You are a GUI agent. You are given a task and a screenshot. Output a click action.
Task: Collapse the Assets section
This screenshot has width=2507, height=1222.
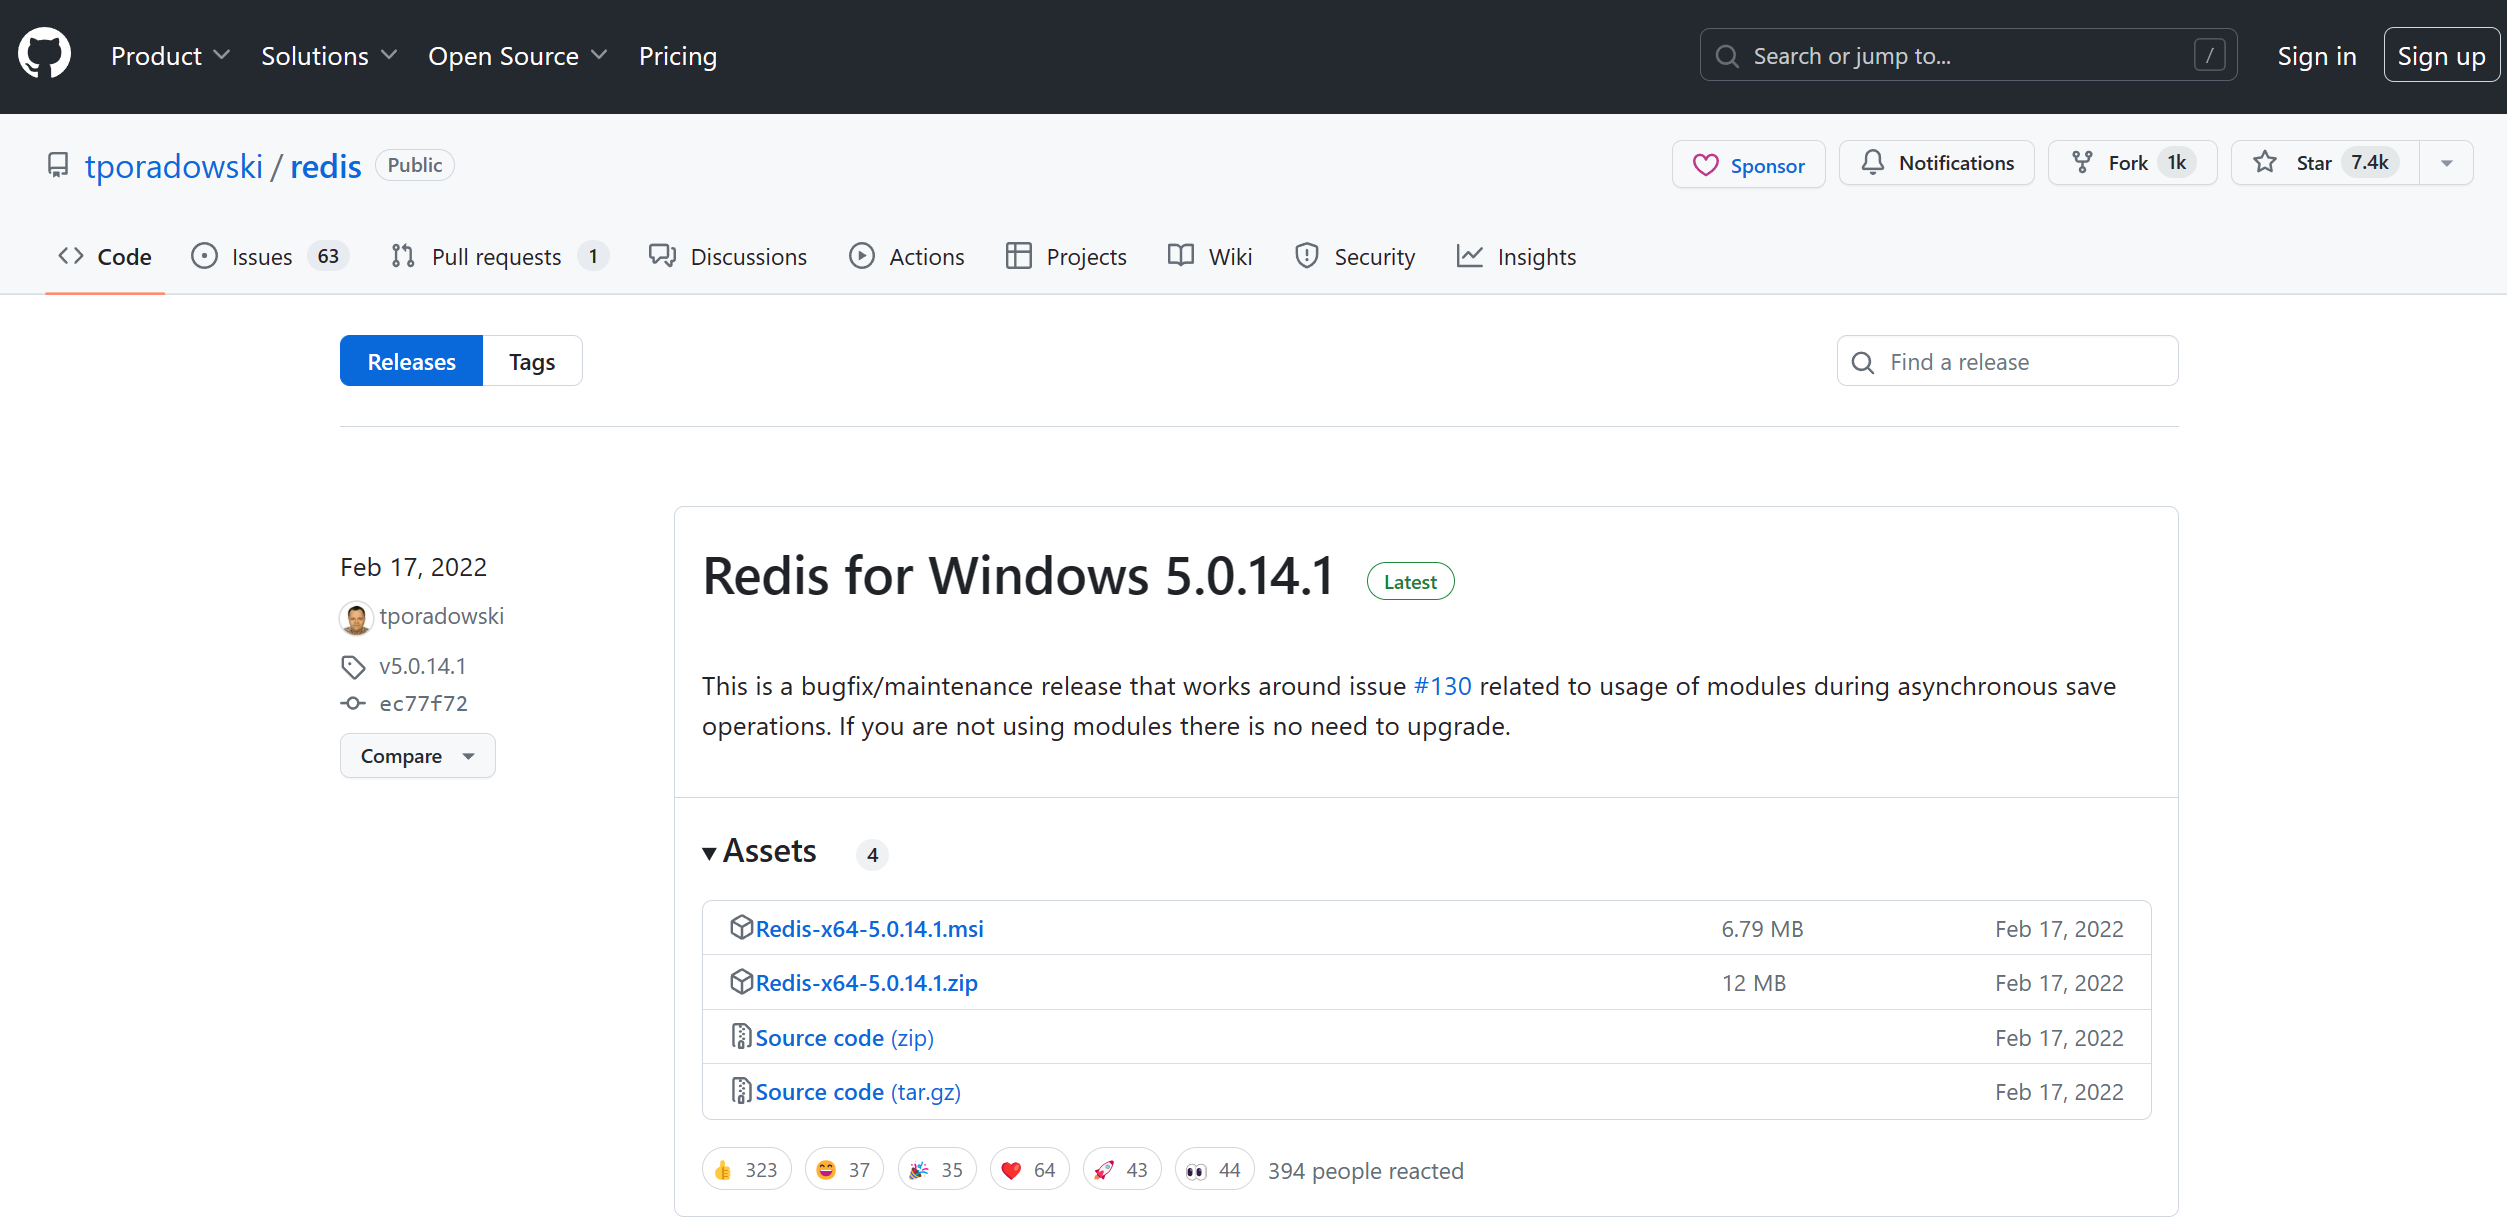click(x=760, y=851)
